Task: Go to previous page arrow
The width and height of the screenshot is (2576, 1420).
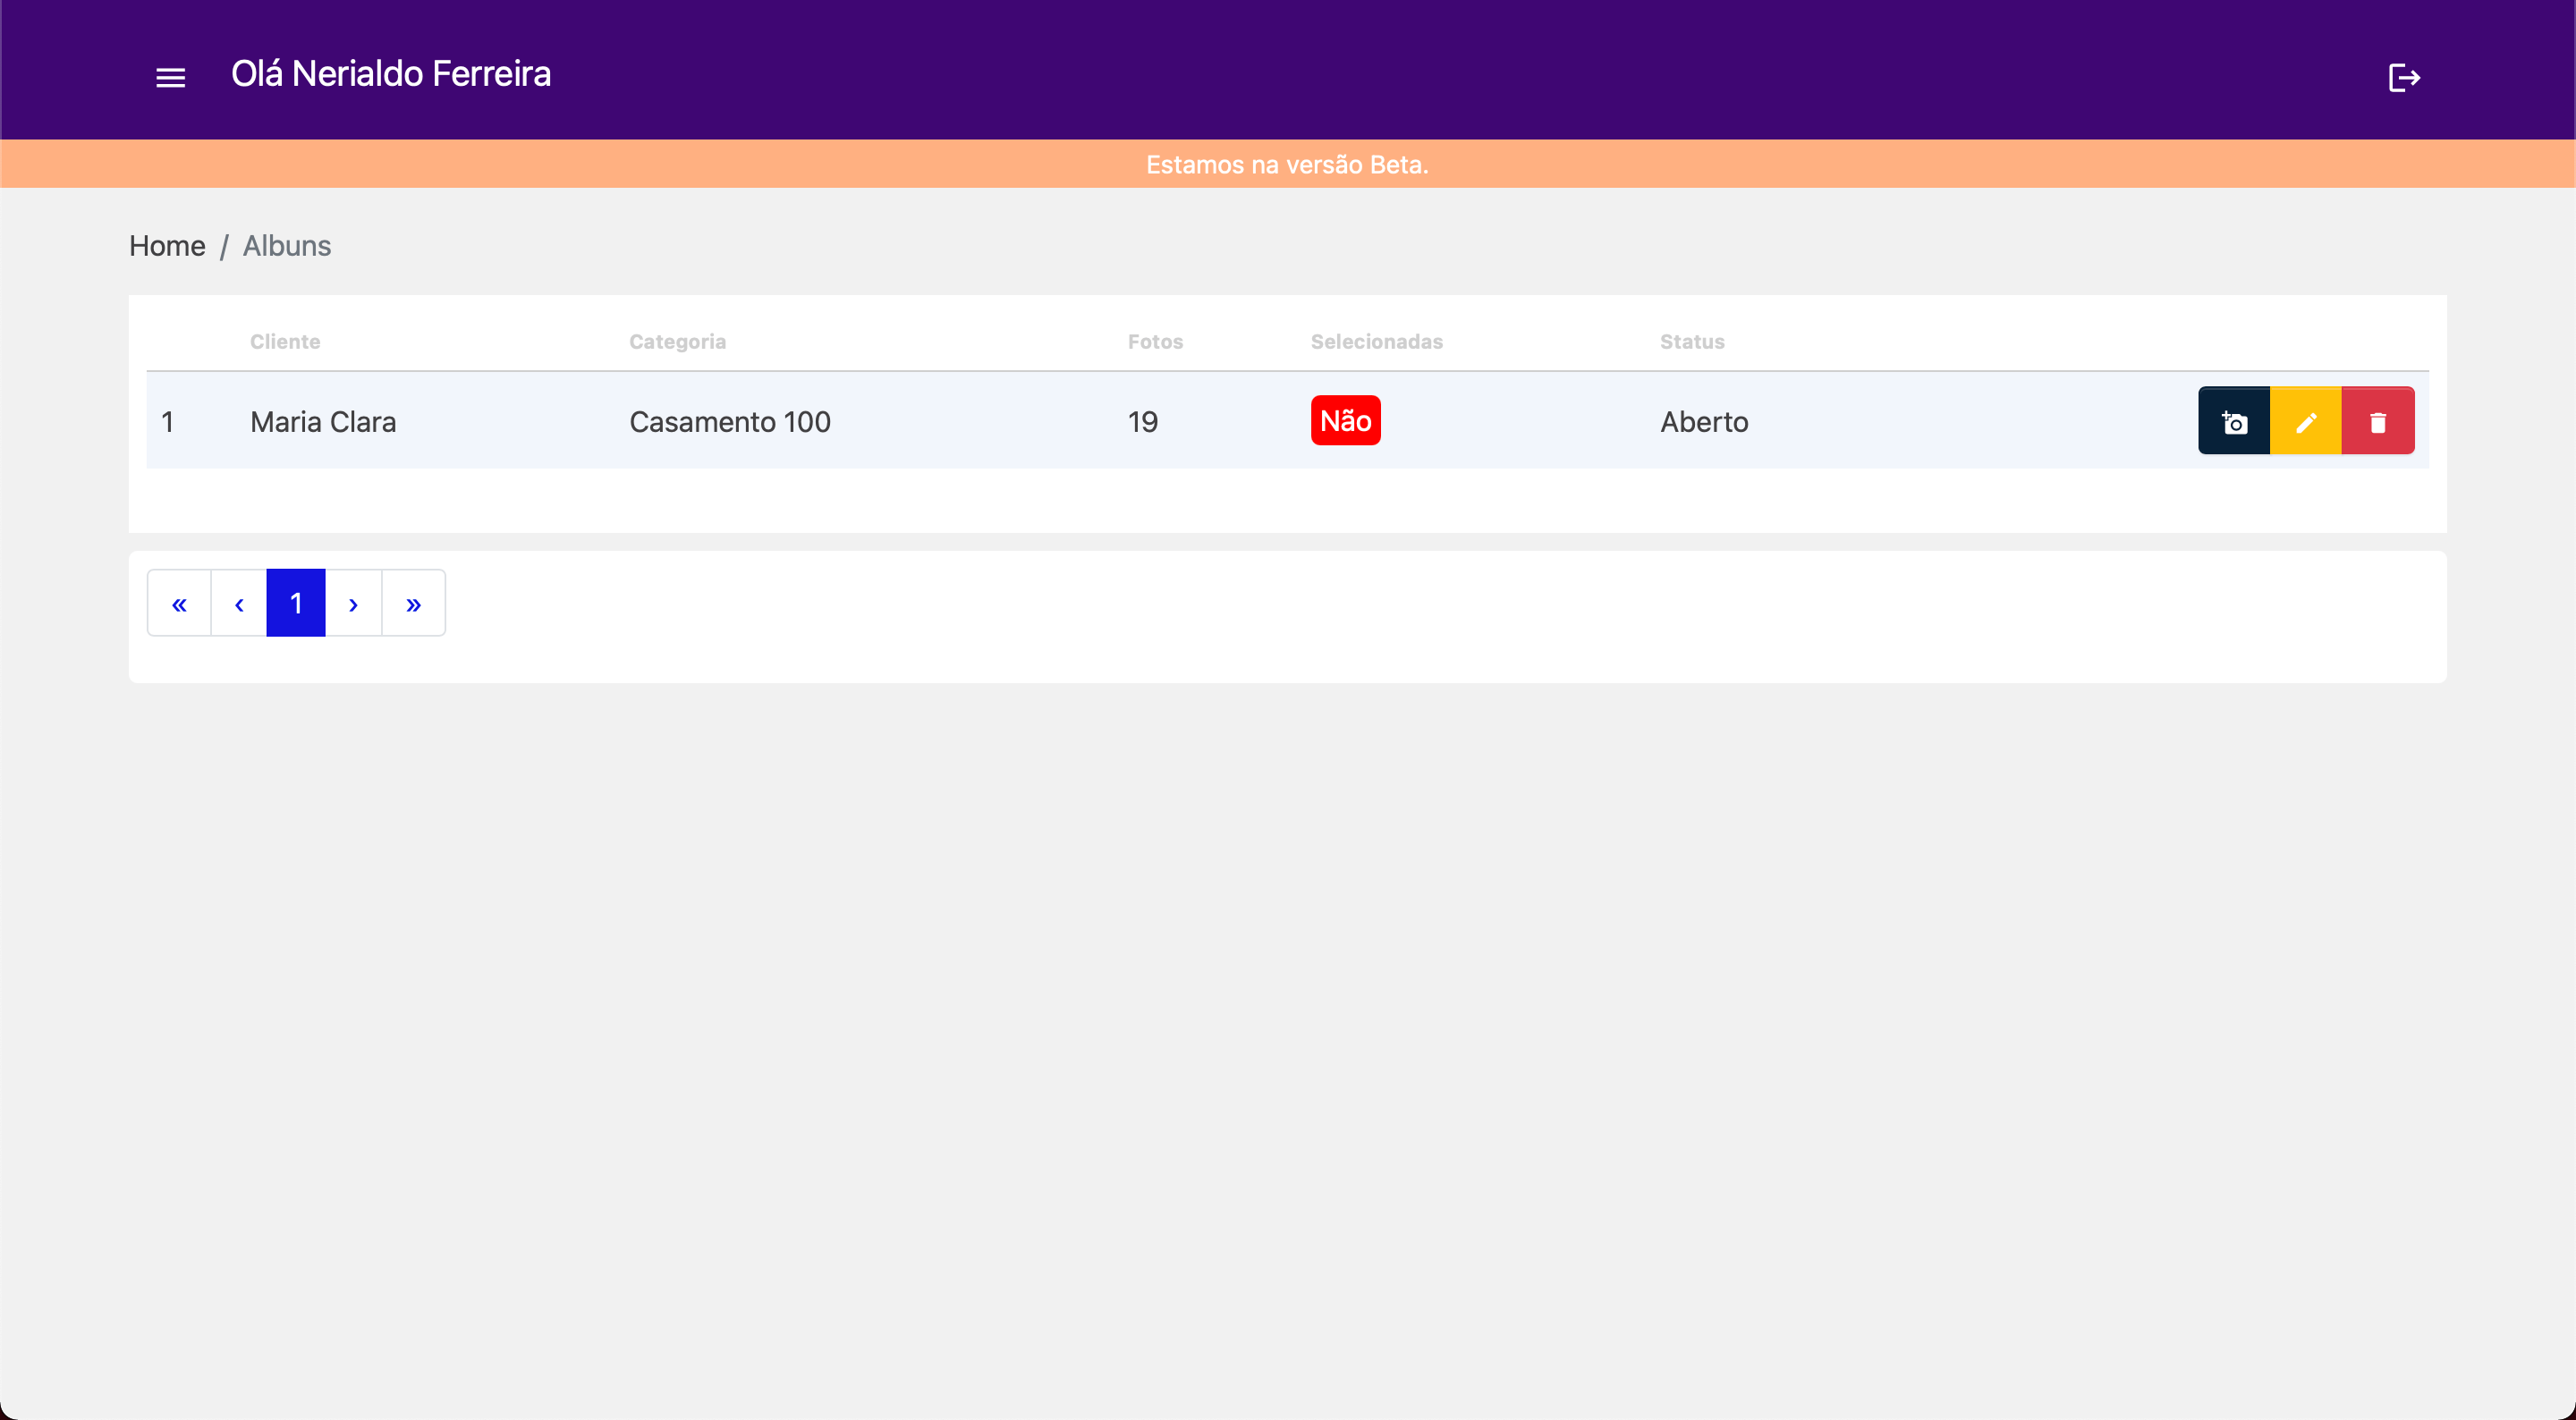Action: [x=239, y=603]
